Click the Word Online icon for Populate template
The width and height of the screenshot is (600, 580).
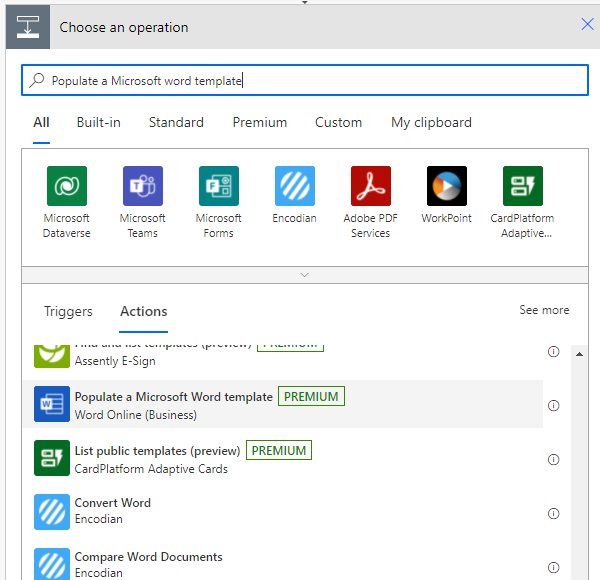(x=52, y=404)
